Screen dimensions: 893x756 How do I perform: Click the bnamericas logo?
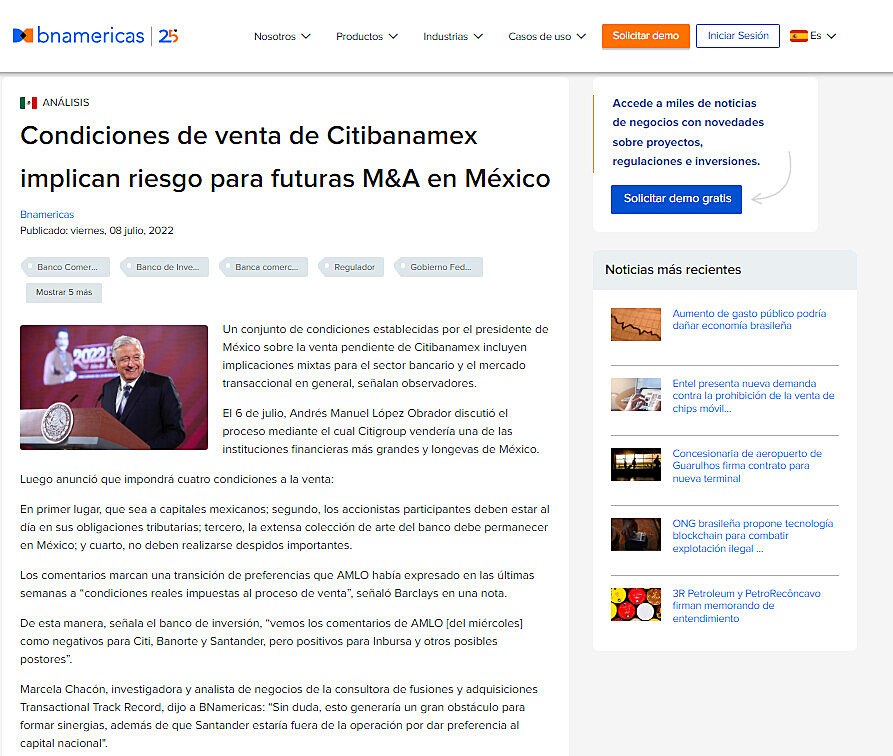(x=79, y=36)
